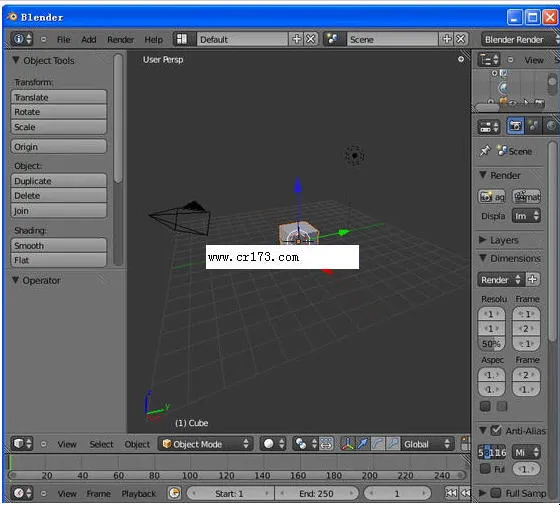Open the 3D View editor type selector
Image resolution: width=560 pixels, height=505 pixels.
22,444
